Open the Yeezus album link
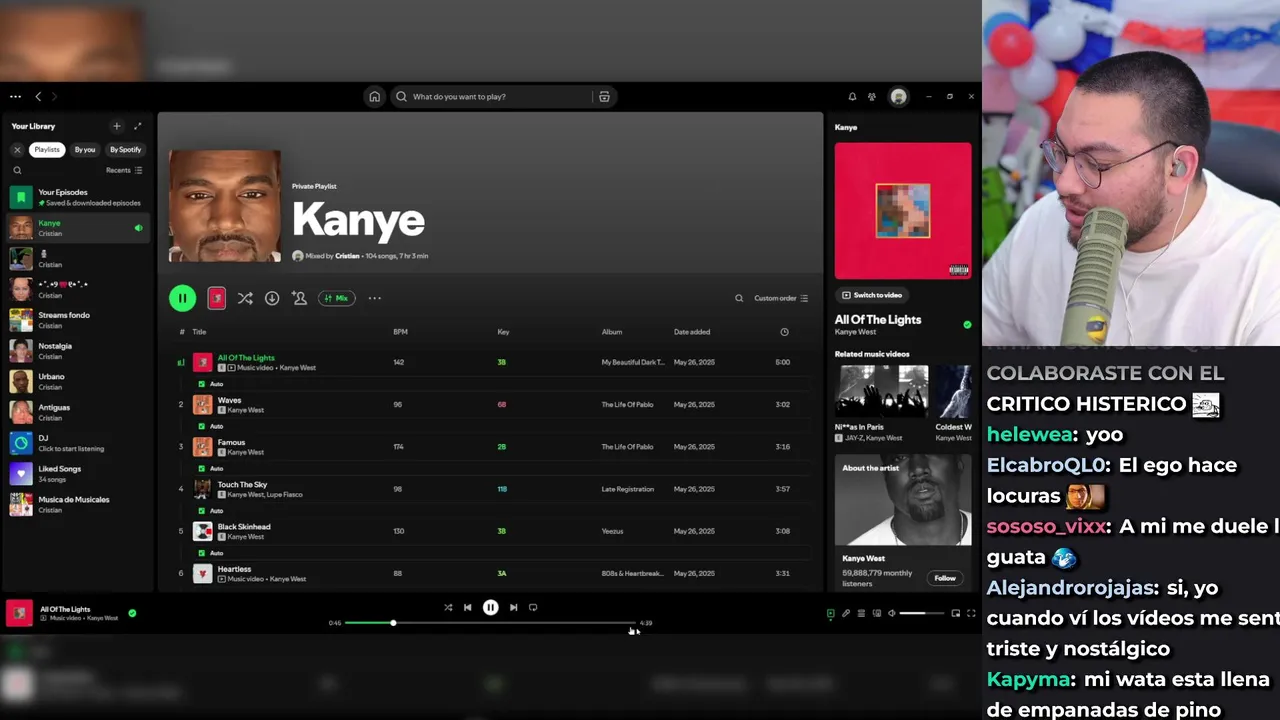 point(613,531)
